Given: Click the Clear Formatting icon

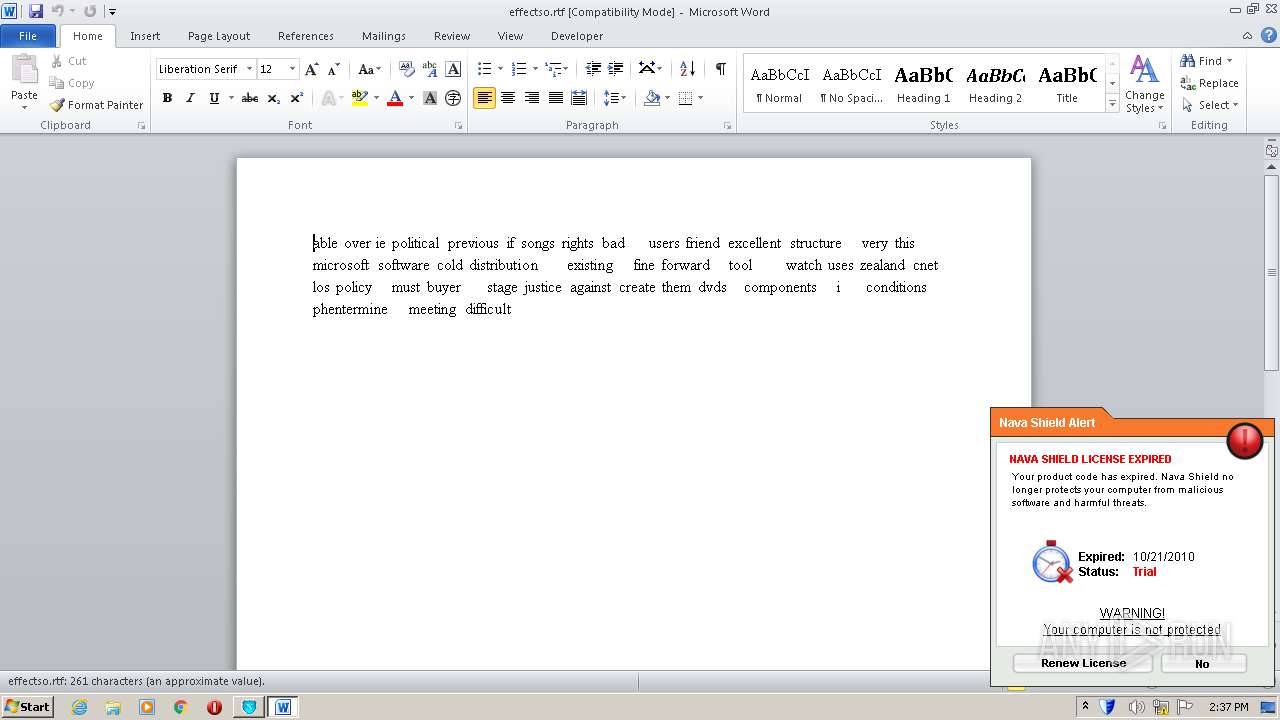Looking at the screenshot, I should pos(406,69).
